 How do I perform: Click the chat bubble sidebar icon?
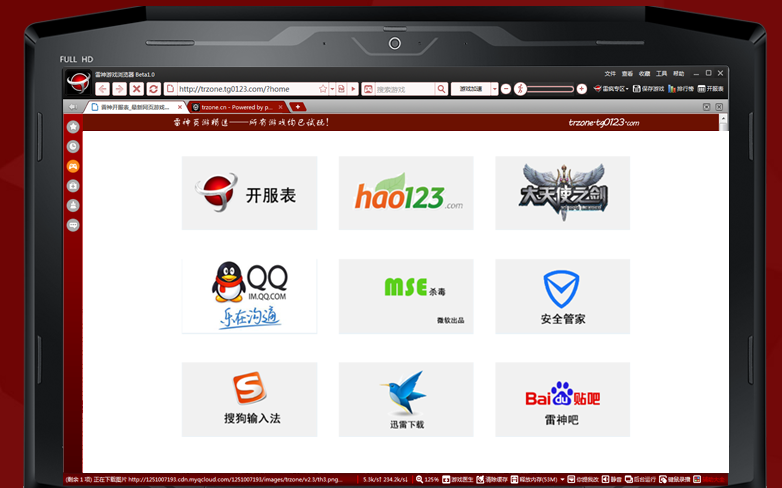73,225
